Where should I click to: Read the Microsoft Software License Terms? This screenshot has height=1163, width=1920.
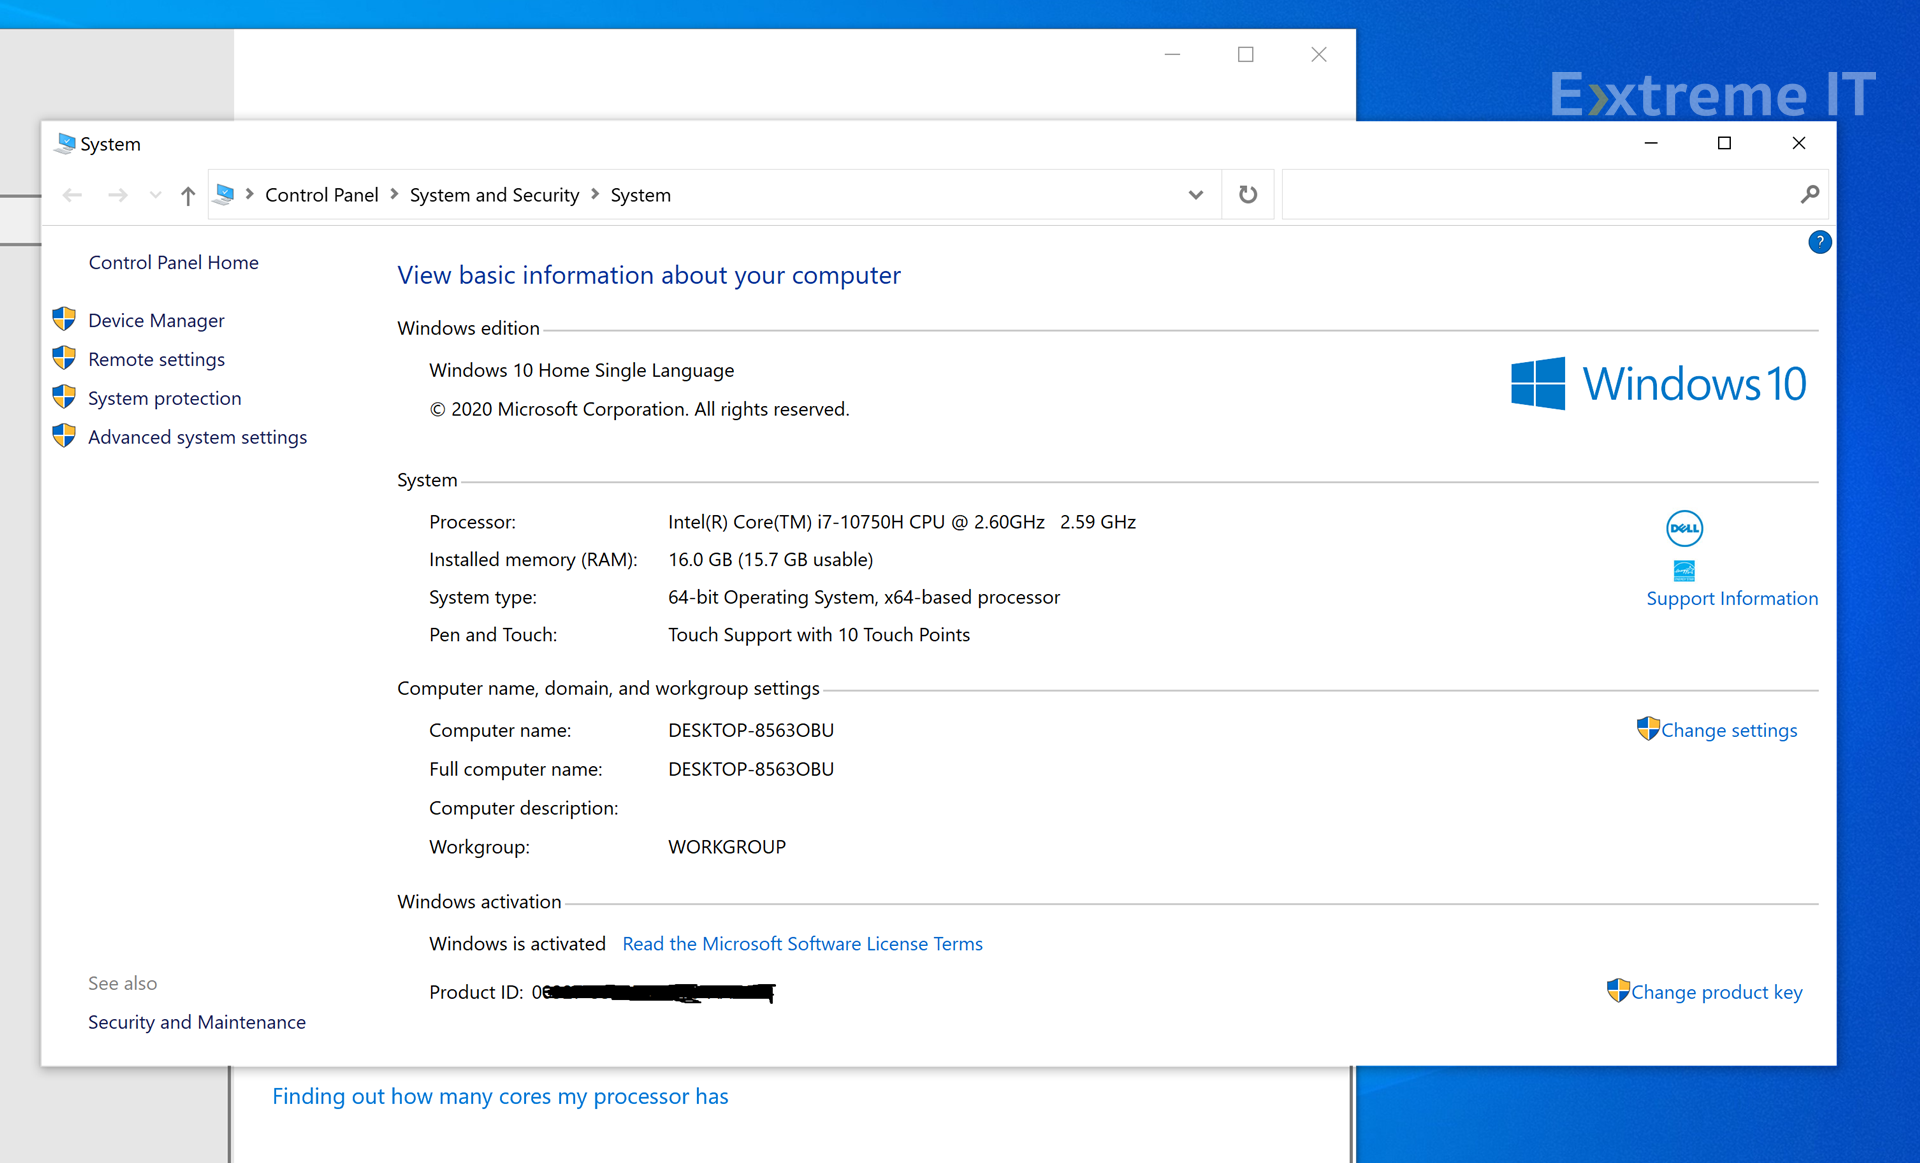(x=802, y=944)
